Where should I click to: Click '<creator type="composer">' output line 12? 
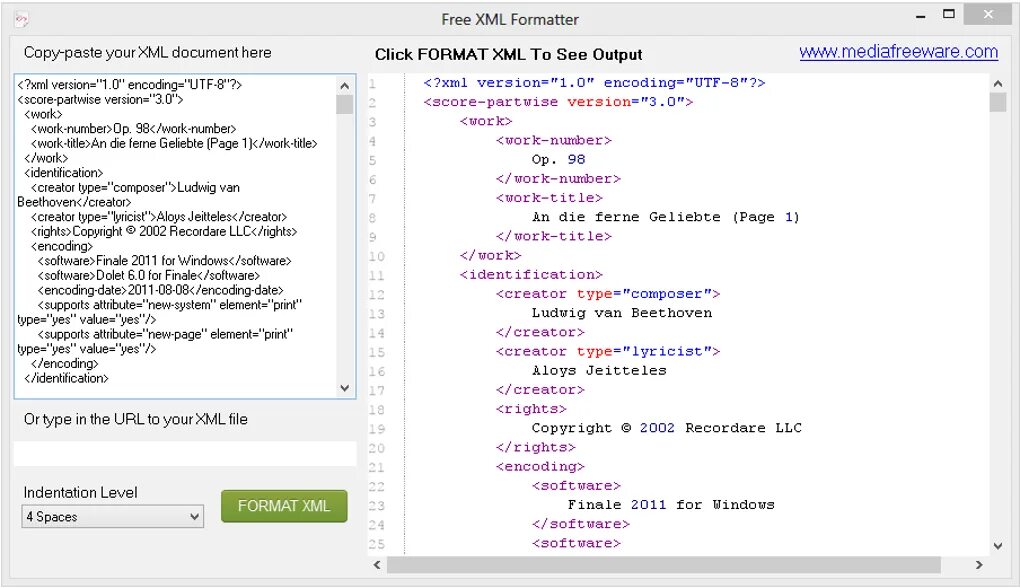click(x=608, y=294)
